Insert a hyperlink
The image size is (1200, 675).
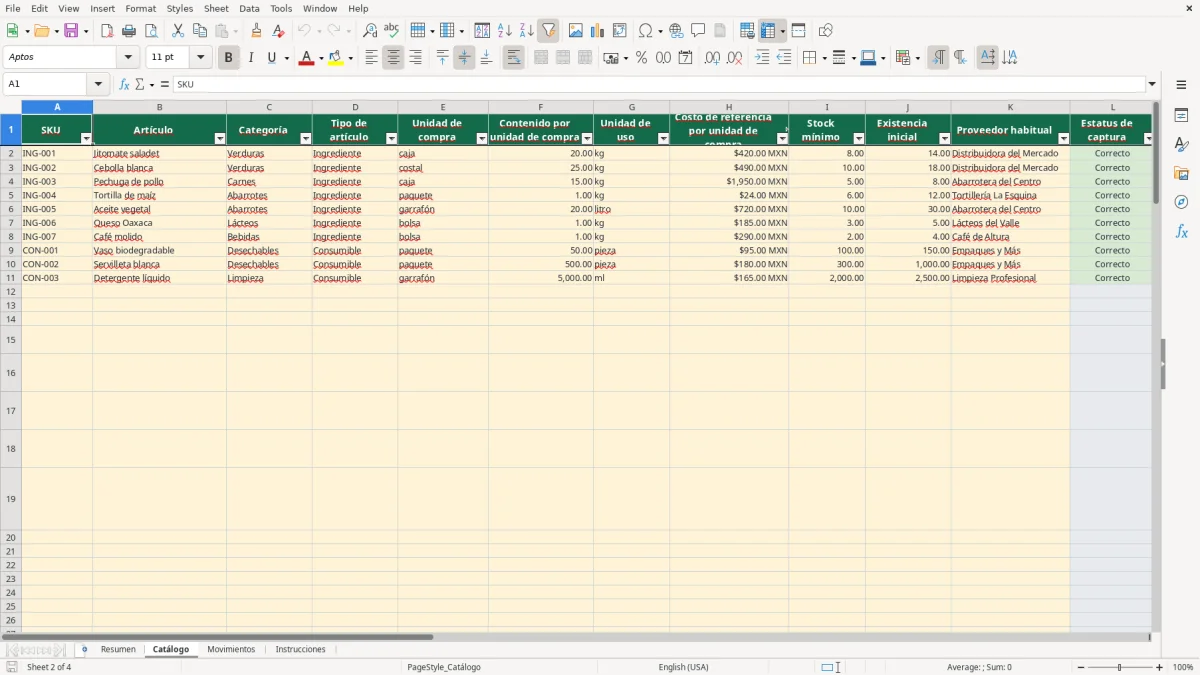[676, 31]
